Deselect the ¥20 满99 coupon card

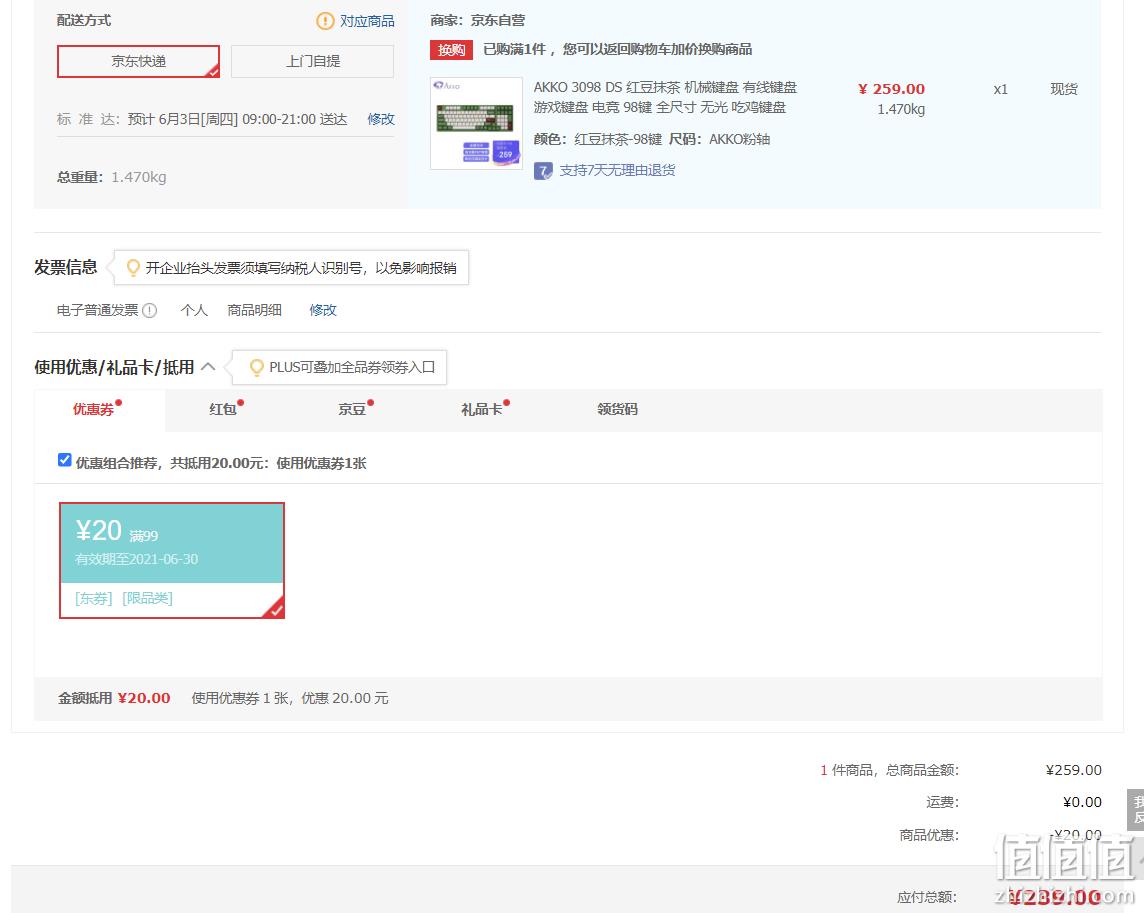pyautogui.click(x=171, y=560)
